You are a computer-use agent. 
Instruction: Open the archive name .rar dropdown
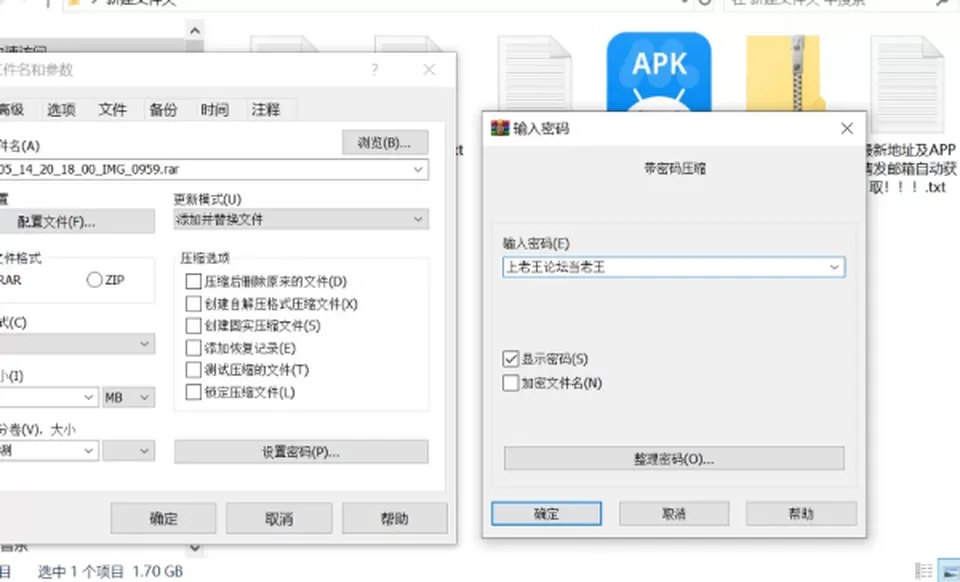coord(418,169)
